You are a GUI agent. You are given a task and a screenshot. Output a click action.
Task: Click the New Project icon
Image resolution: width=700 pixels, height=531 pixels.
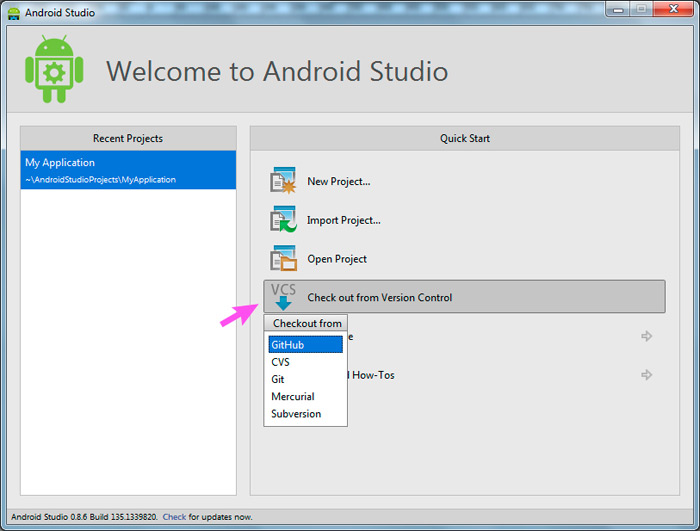[283, 181]
